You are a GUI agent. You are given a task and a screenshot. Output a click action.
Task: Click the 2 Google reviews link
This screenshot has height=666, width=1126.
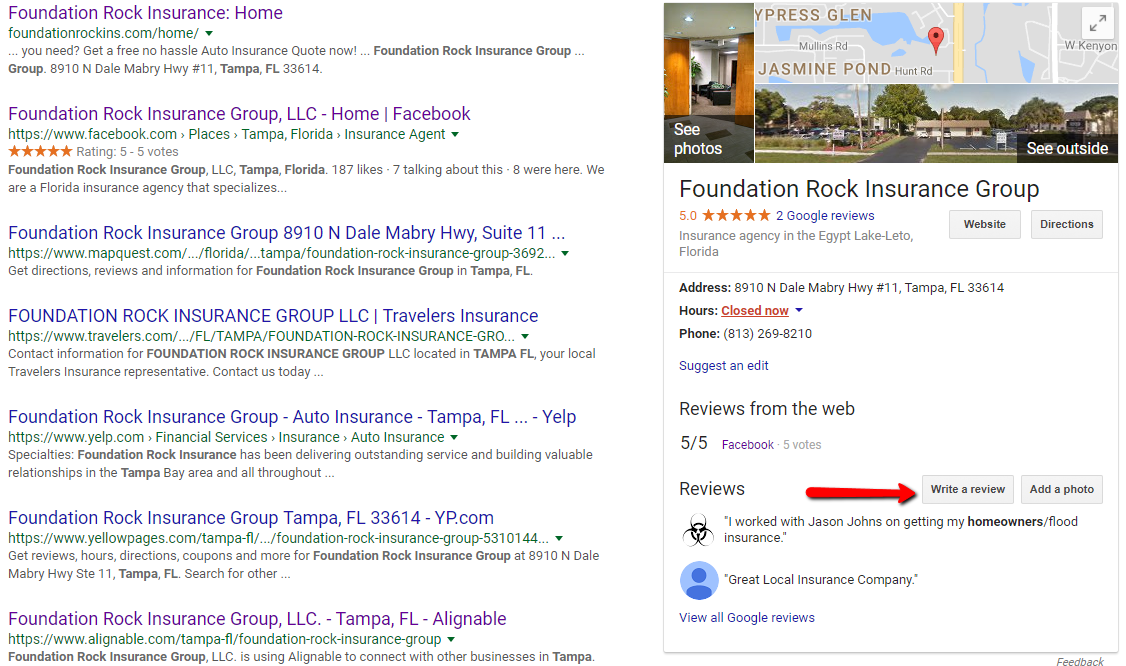point(825,216)
